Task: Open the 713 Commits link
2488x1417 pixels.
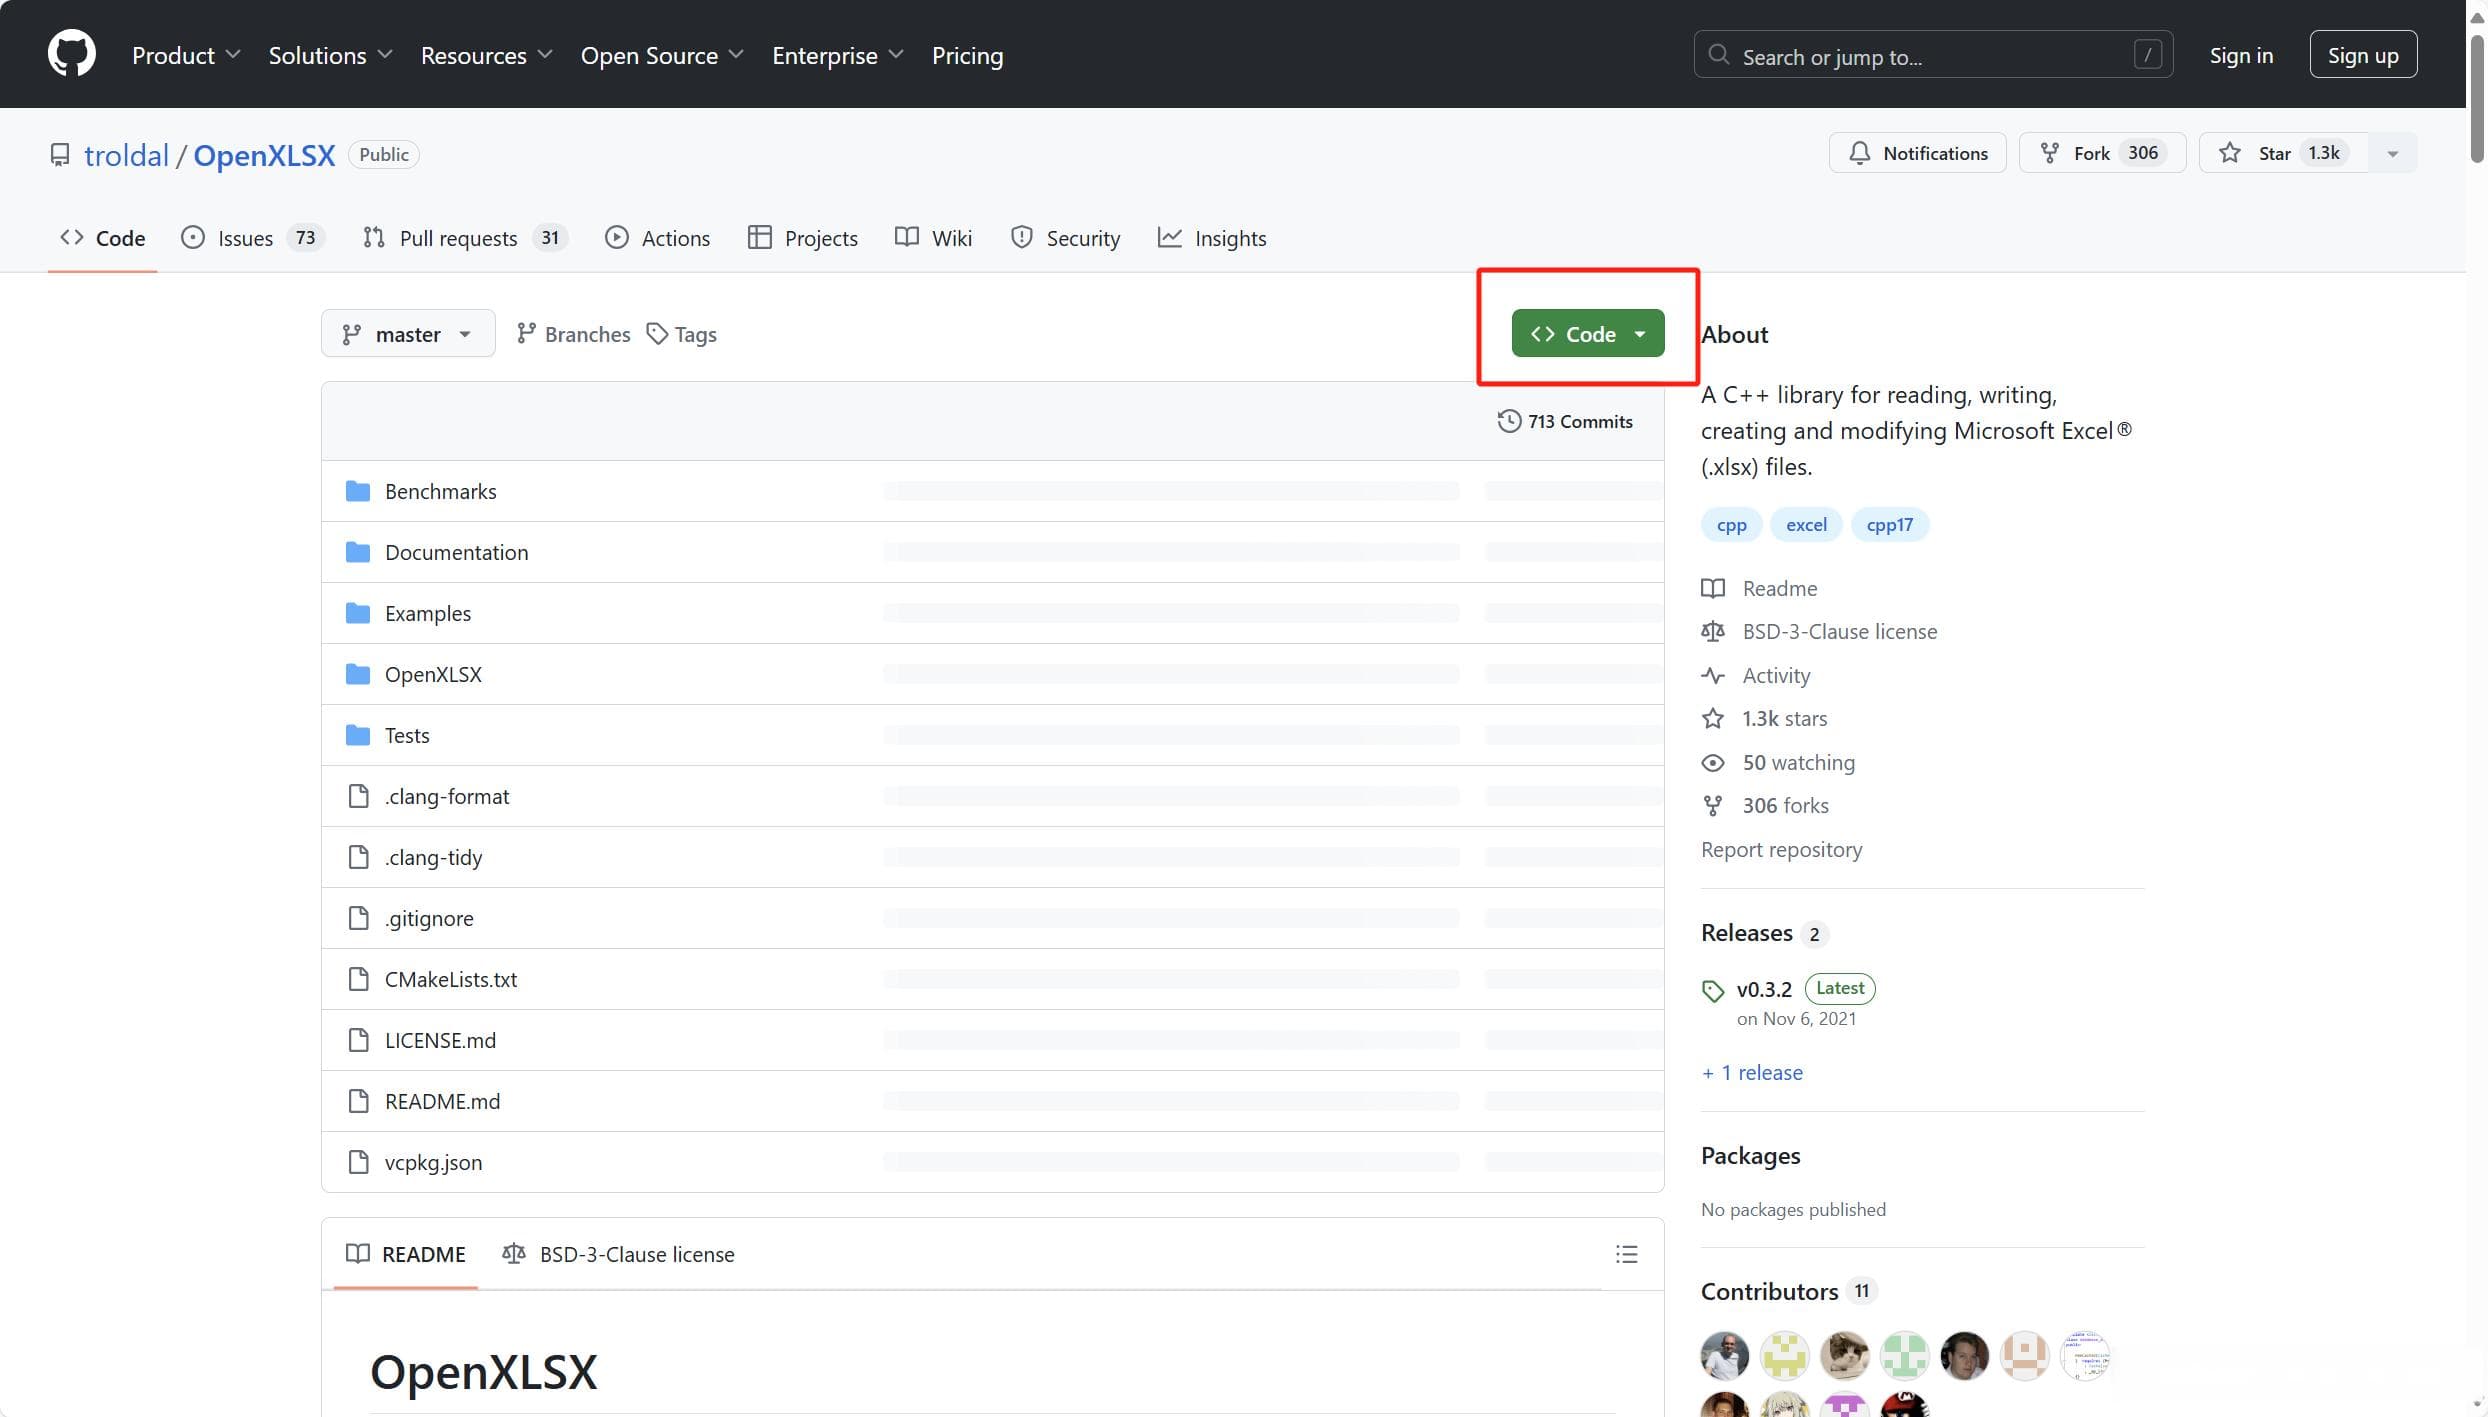Action: click(1565, 421)
